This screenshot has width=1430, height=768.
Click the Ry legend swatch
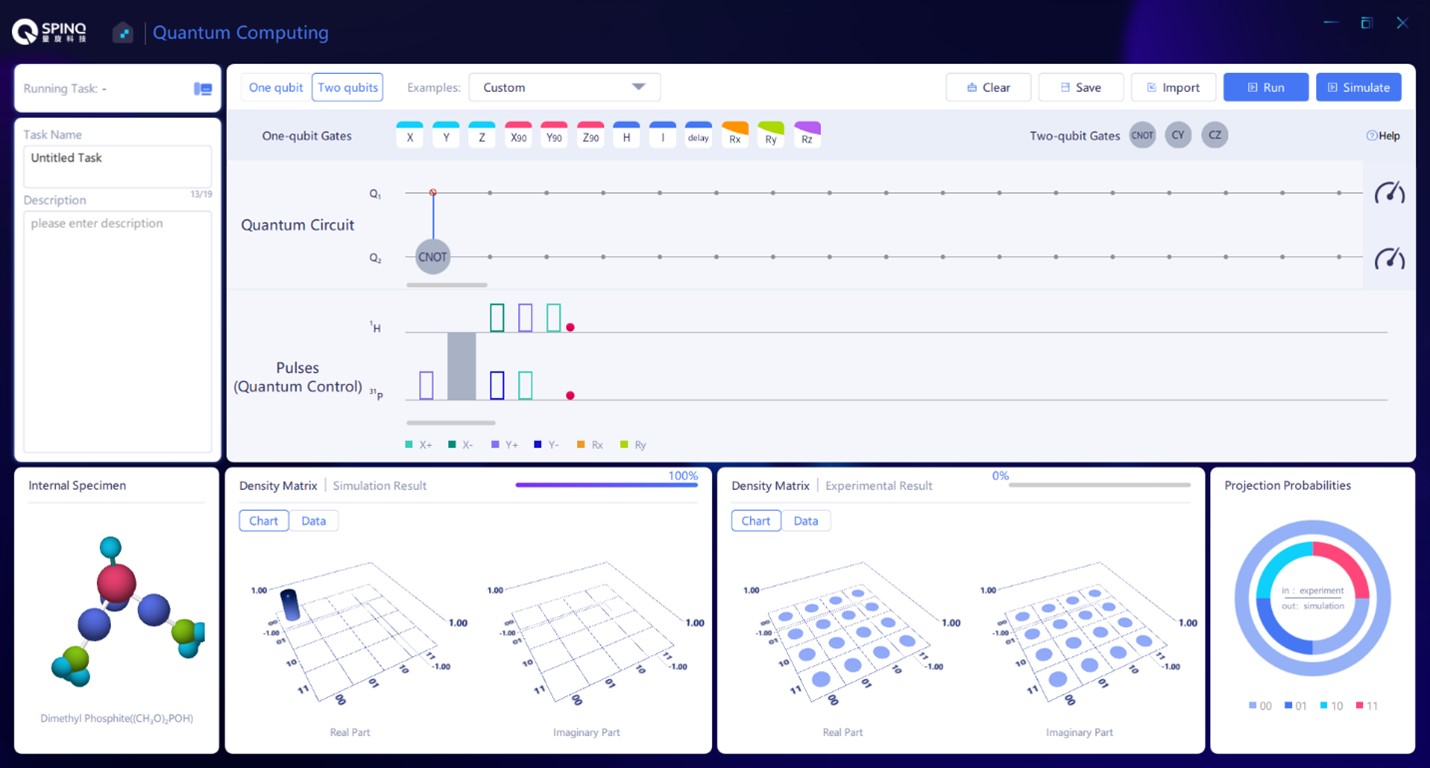click(x=624, y=444)
